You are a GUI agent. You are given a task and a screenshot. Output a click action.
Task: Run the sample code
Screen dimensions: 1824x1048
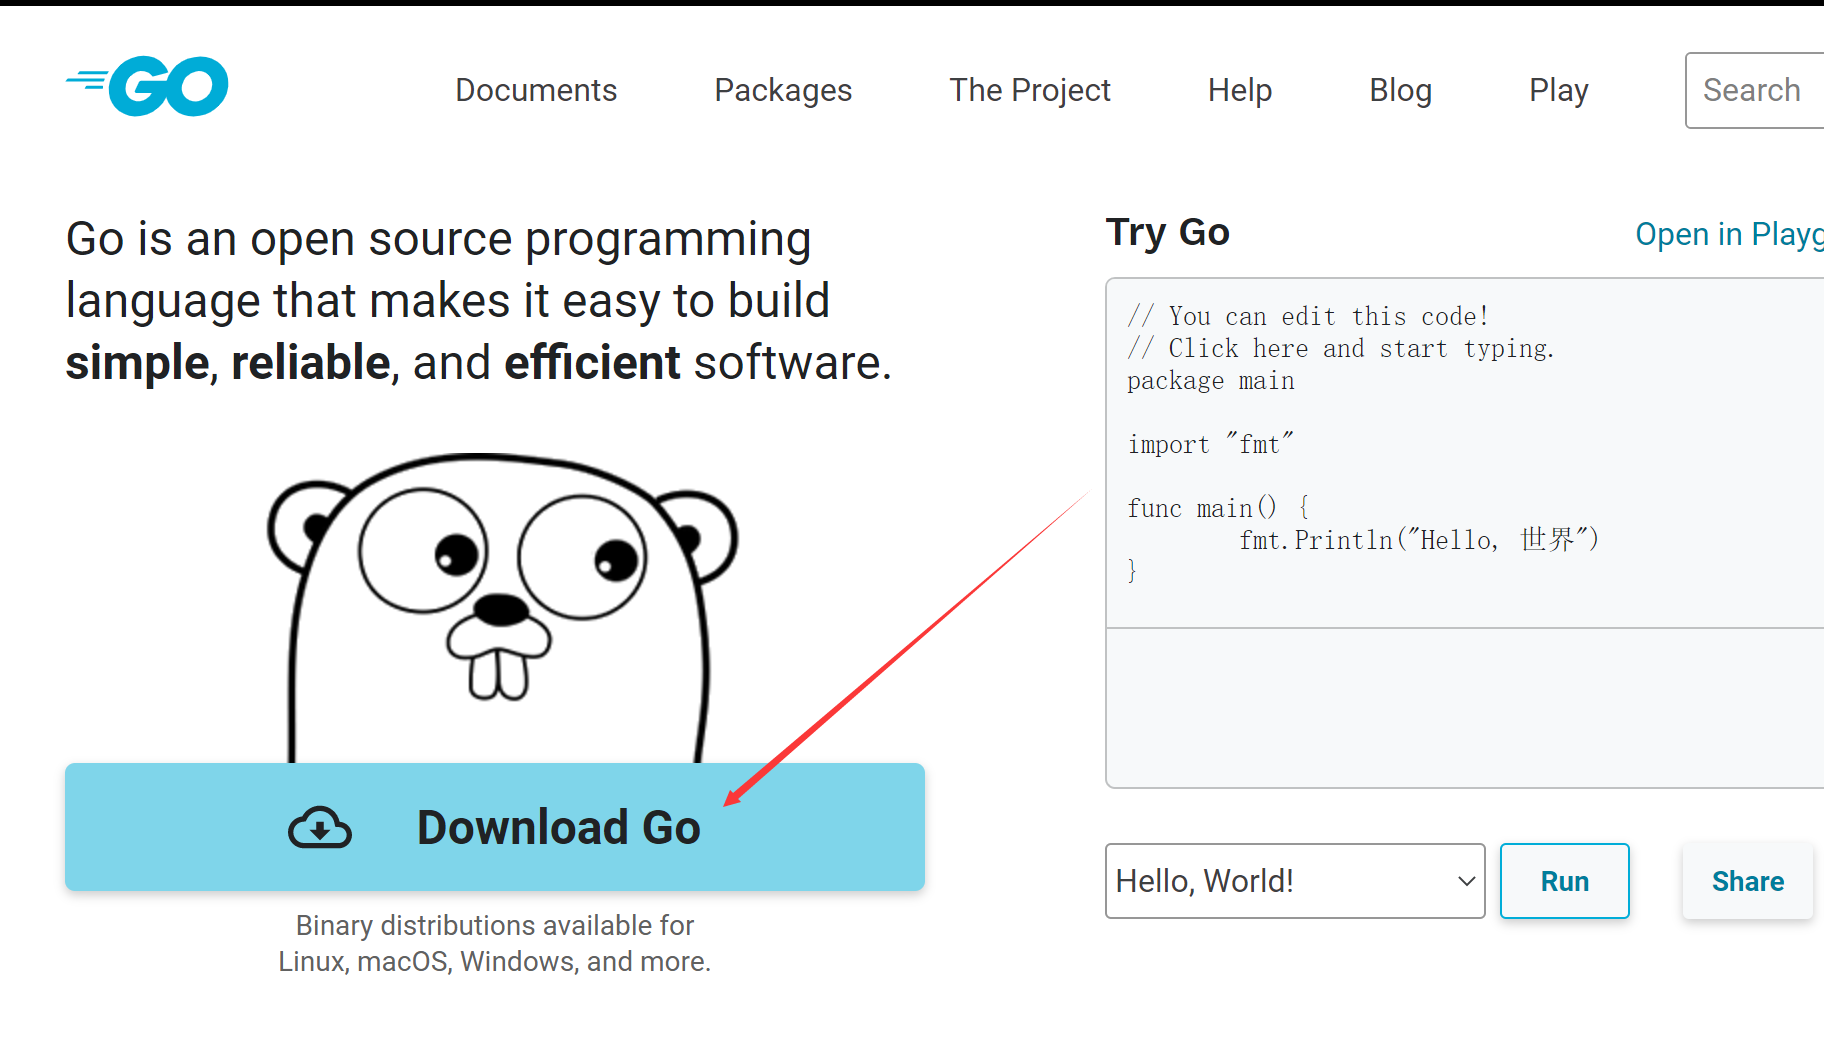coord(1565,881)
